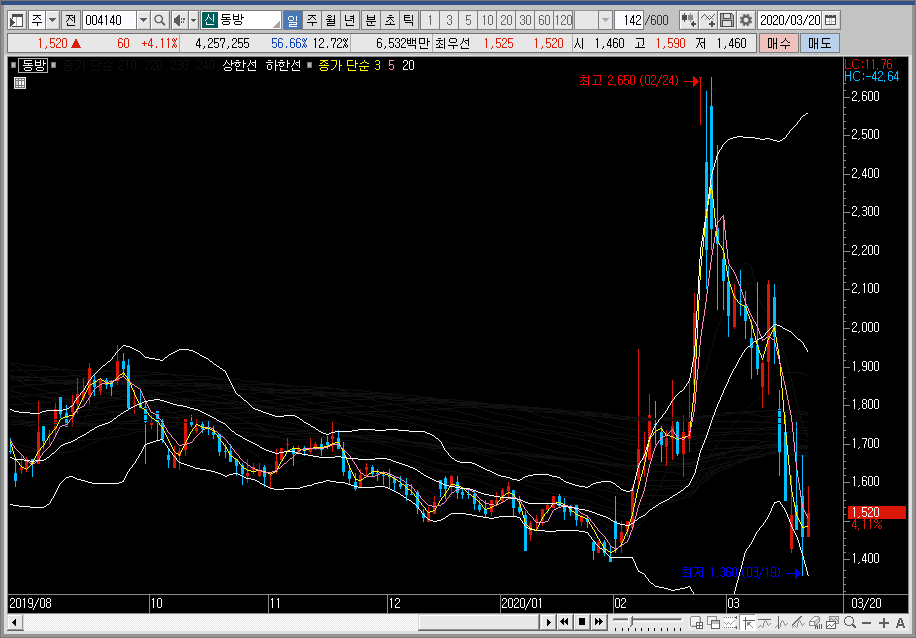Screen dimensions: 916x638
Task: Toggle the 전 button beside the code field
Action: (71, 20)
